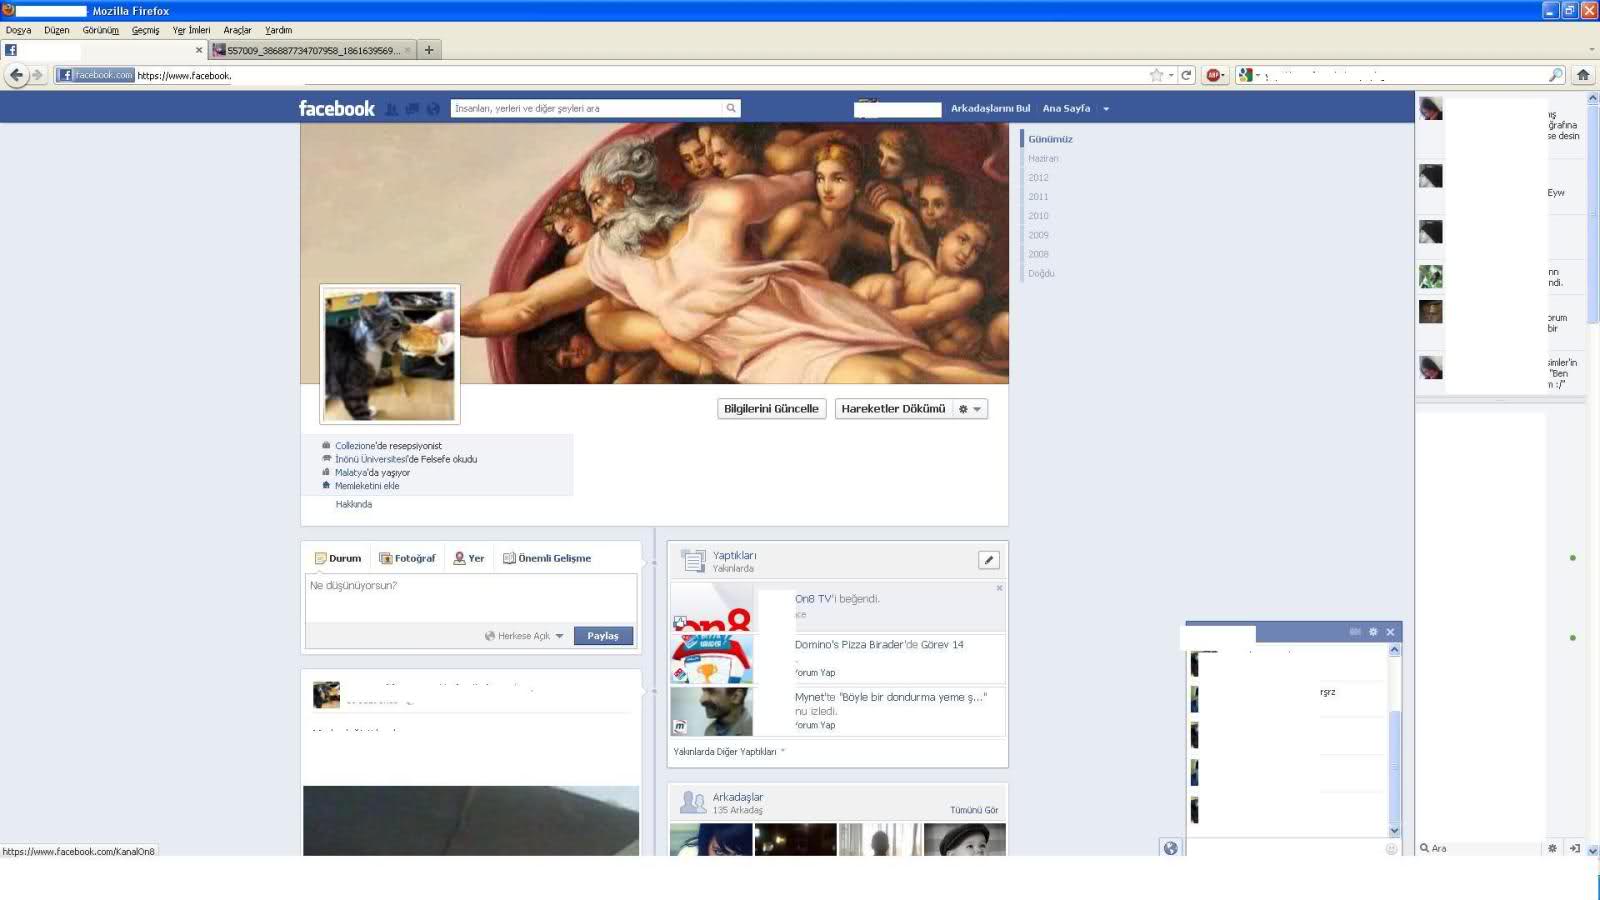The image size is (1600, 900).
Task: Open the bookmark star dropdown arrow
Action: click(1171, 75)
